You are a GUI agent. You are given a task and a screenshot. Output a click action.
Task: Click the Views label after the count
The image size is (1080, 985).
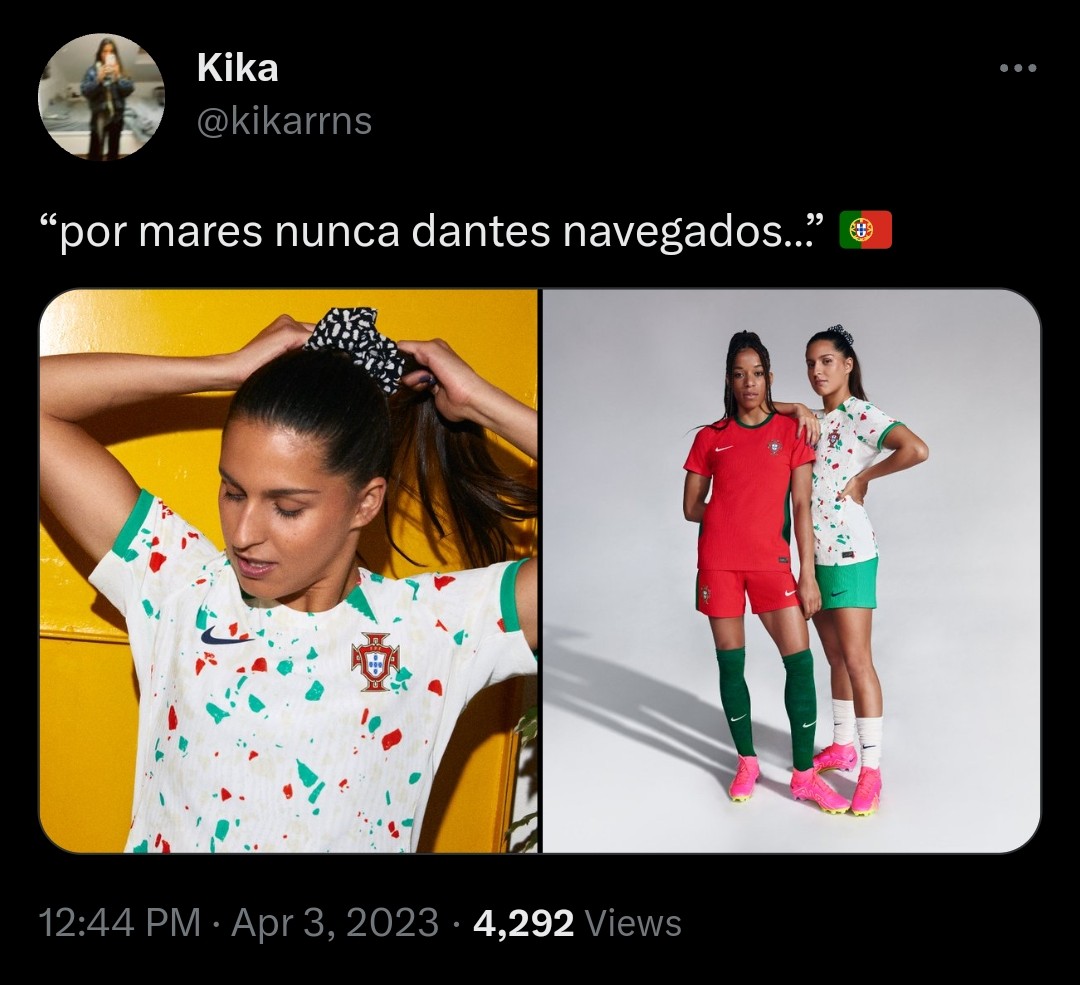click(633, 923)
